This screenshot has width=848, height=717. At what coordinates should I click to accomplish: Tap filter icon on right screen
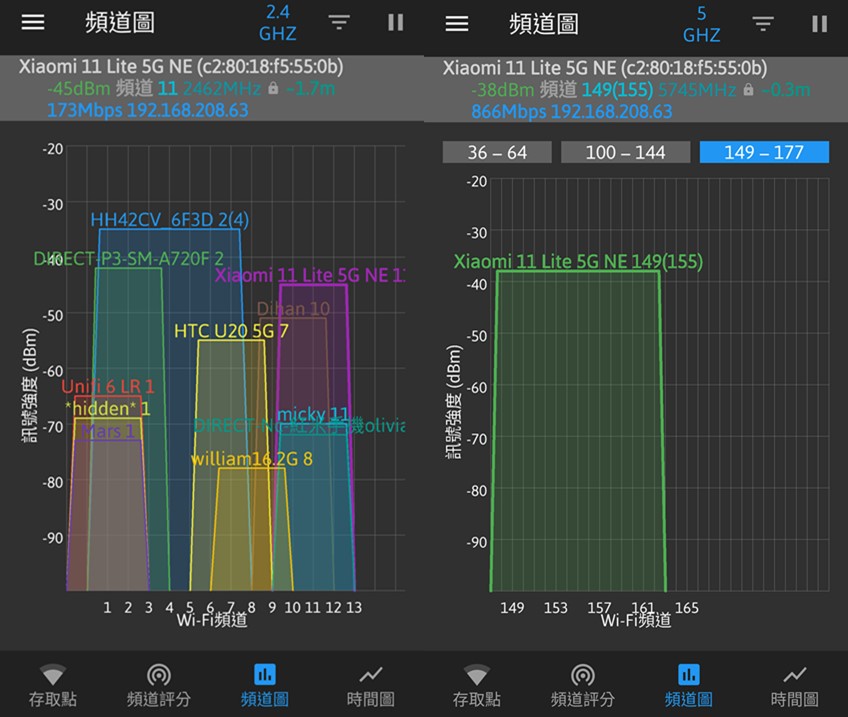coord(763,23)
